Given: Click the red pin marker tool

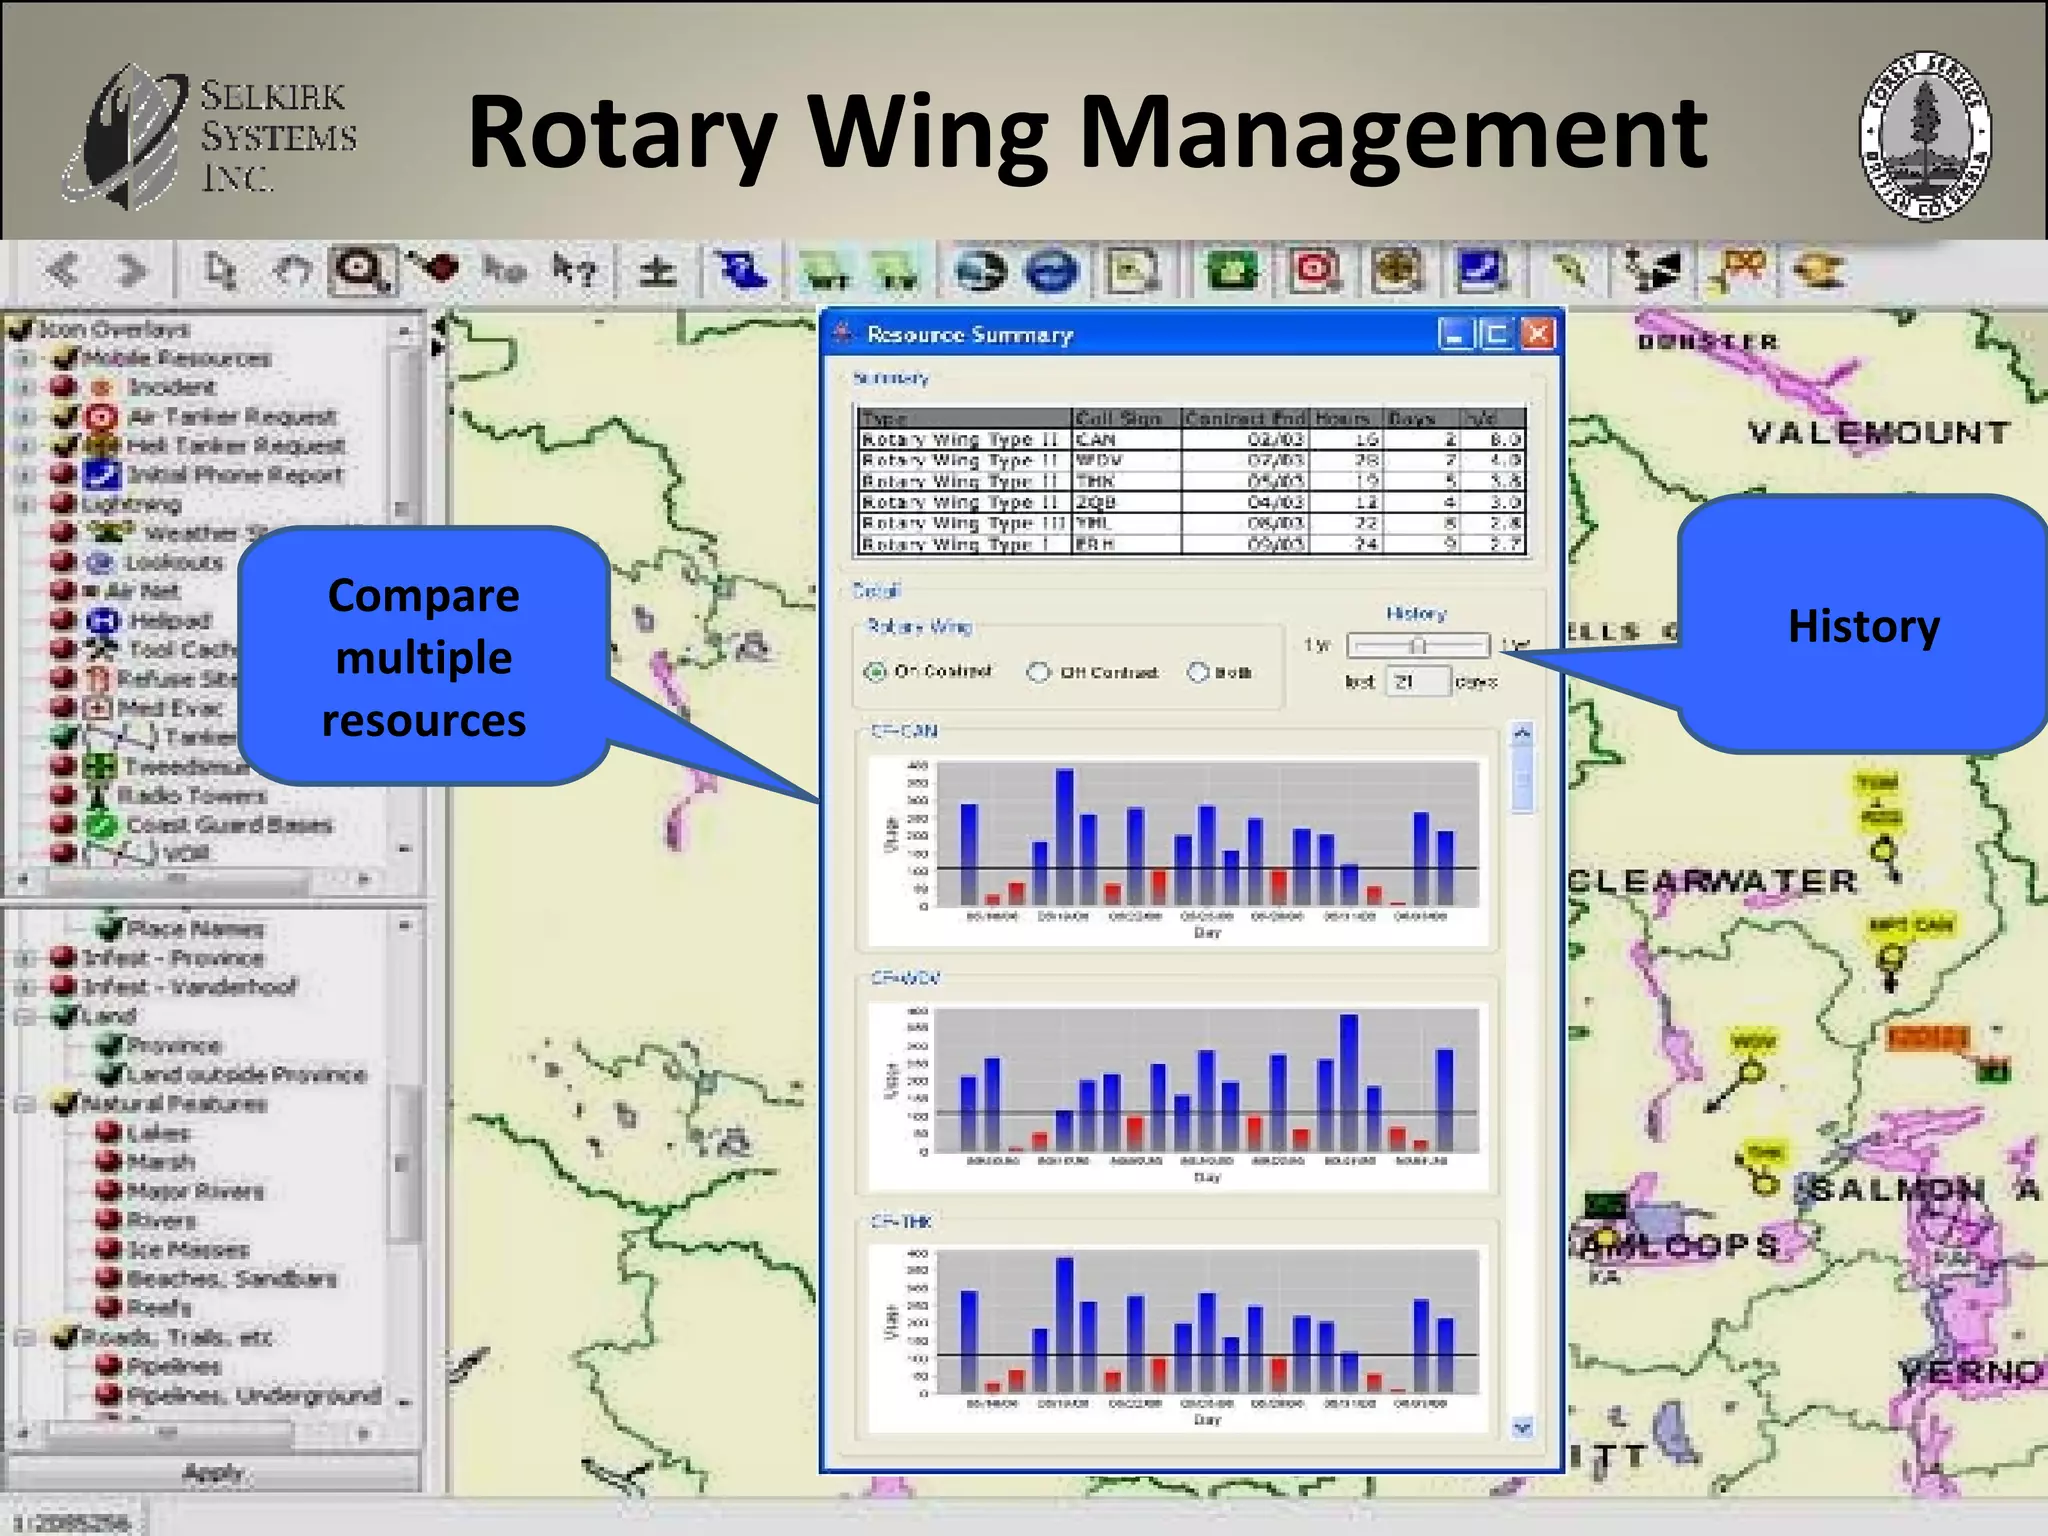Looking at the screenshot, I should pyautogui.click(x=433, y=268).
